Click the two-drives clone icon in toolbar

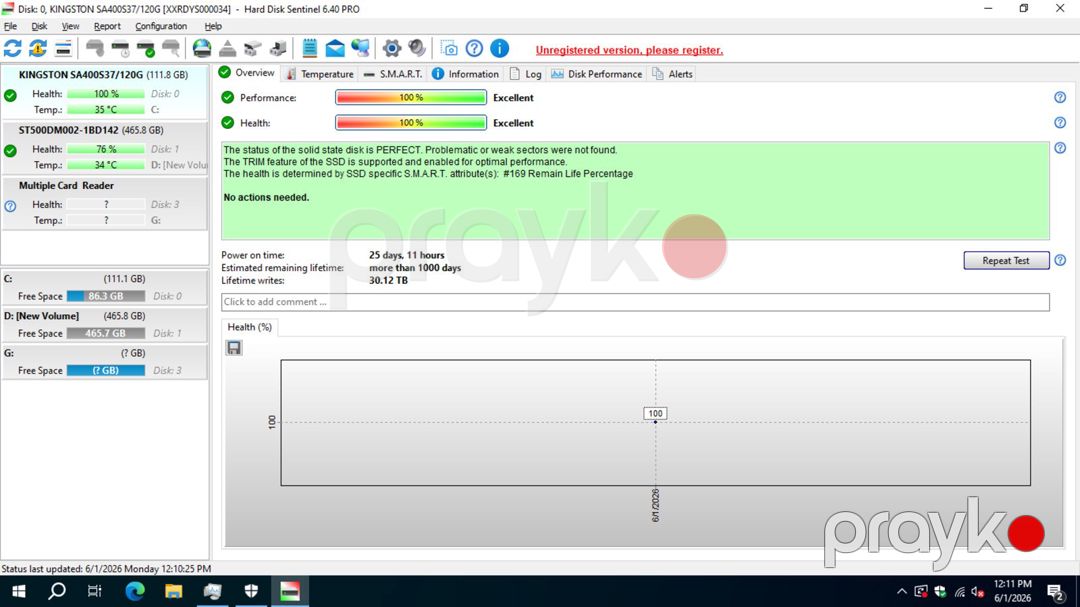click(253, 48)
